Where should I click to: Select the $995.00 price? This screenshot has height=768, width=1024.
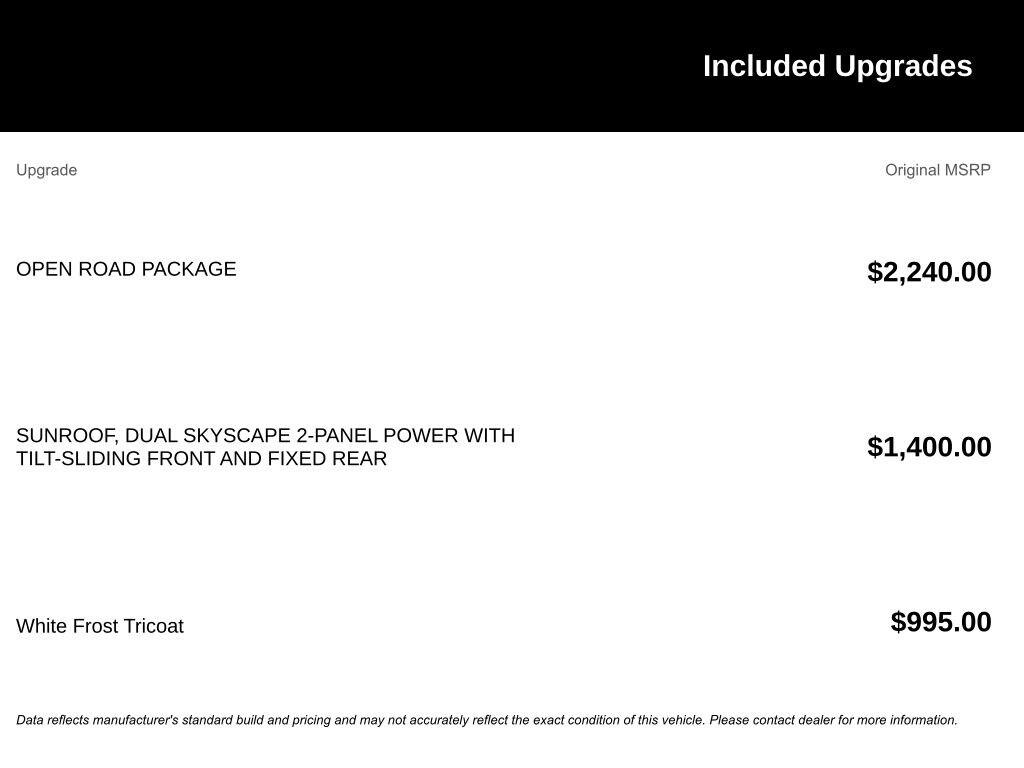(x=941, y=622)
